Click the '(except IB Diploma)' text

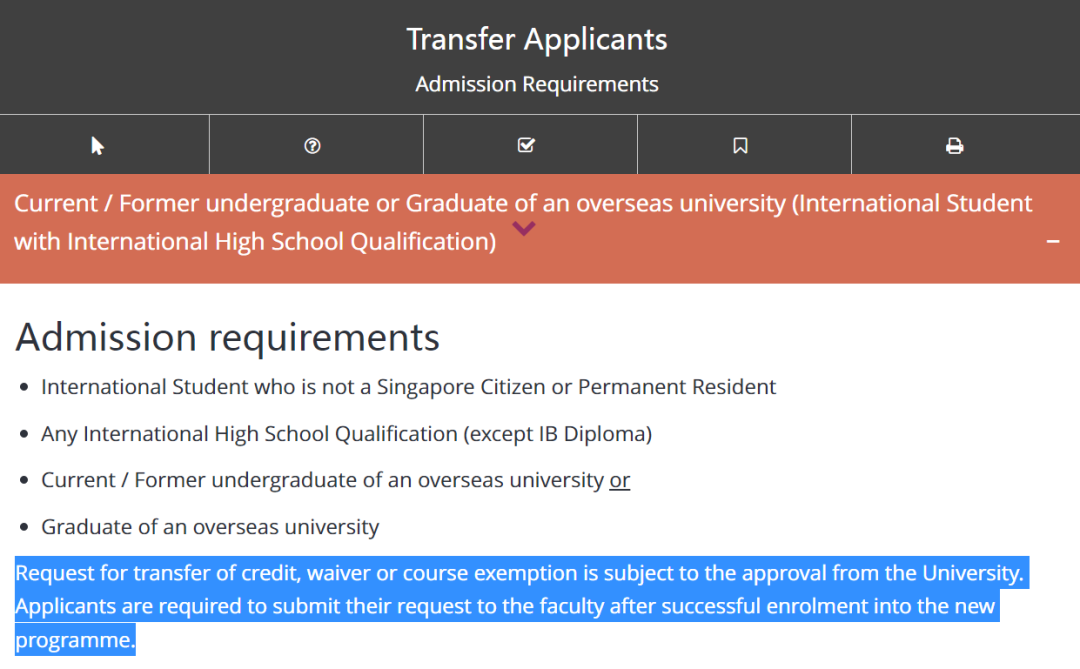pos(558,434)
